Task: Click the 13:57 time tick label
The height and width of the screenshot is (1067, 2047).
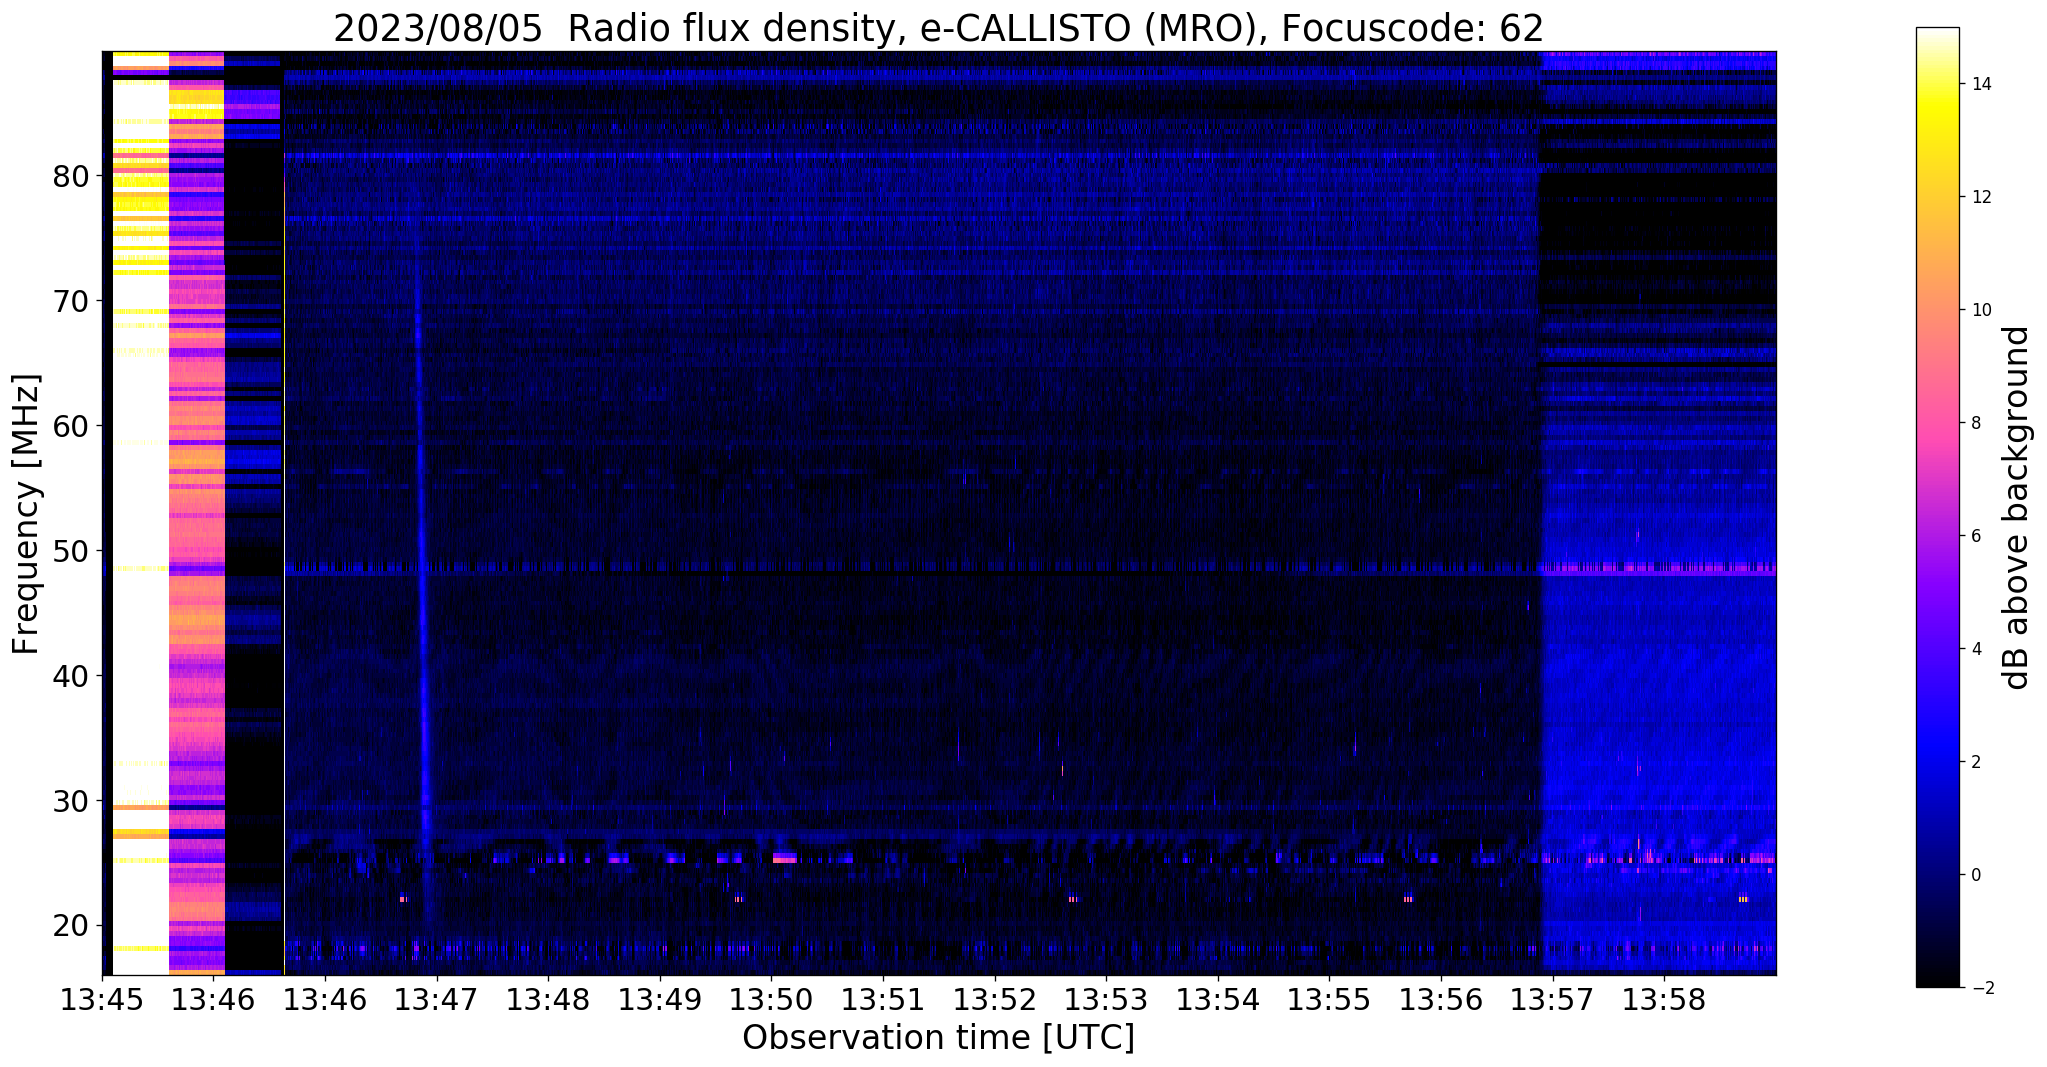Action: [x=1552, y=999]
